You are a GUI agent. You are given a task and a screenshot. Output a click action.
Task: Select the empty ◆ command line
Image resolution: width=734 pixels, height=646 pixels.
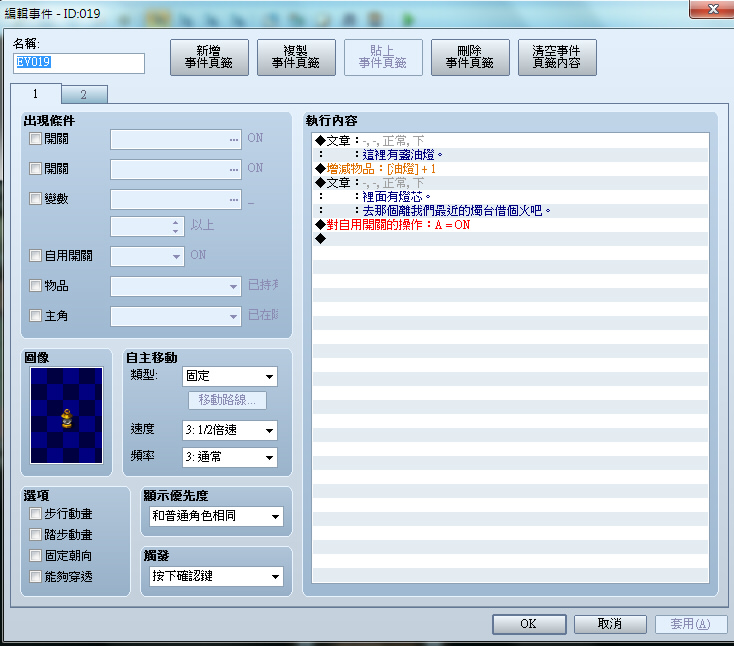pyautogui.click(x=510, y=239)
